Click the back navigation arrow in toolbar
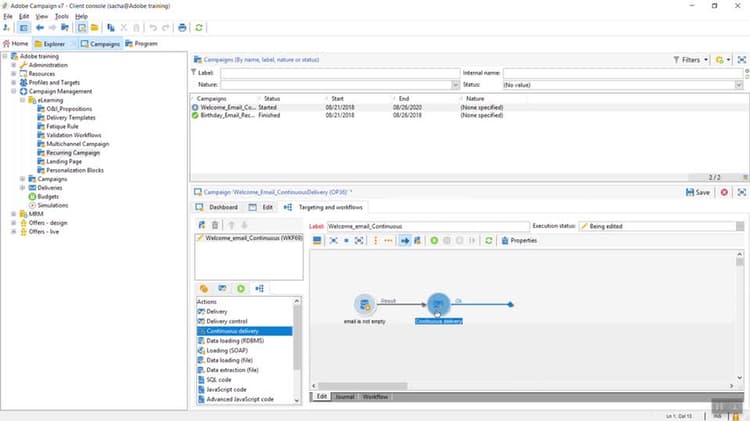Image resolution: width=750 pixels, height=421 pixels. (40, 28)
